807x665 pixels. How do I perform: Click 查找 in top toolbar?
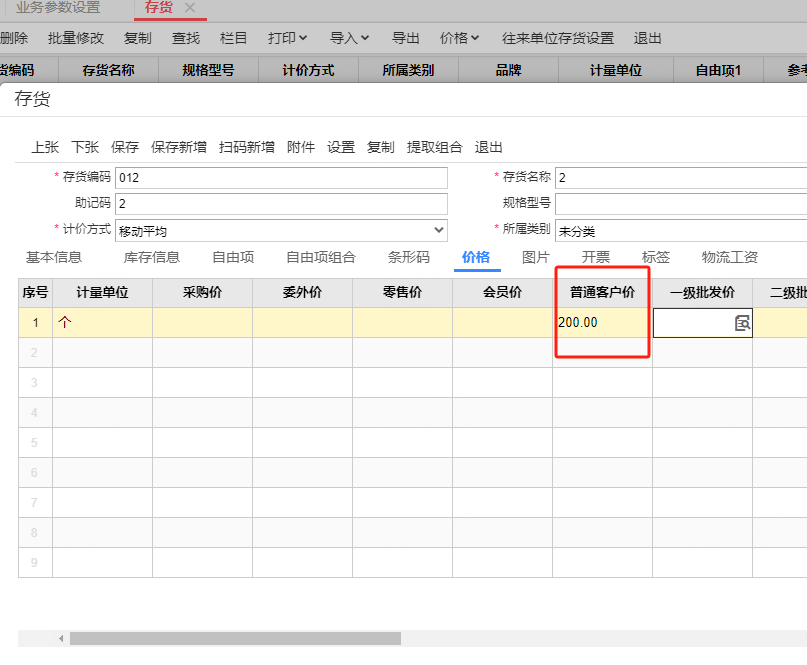pos(186,38)
